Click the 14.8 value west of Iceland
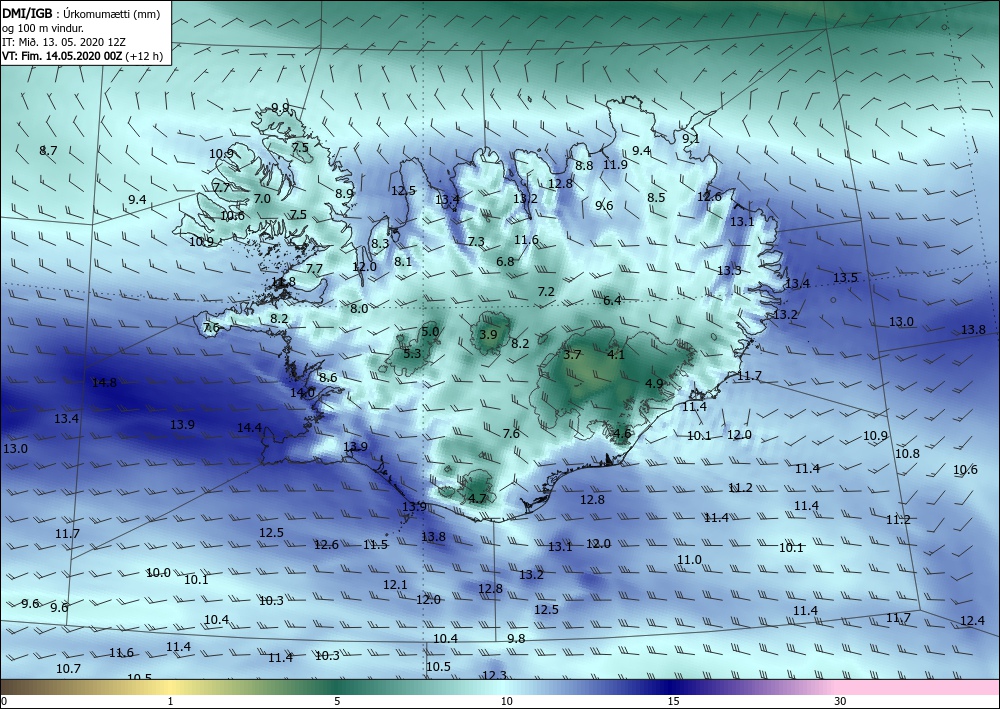The height and width of the screenshot is (709, 1000). tap(104, 383)
